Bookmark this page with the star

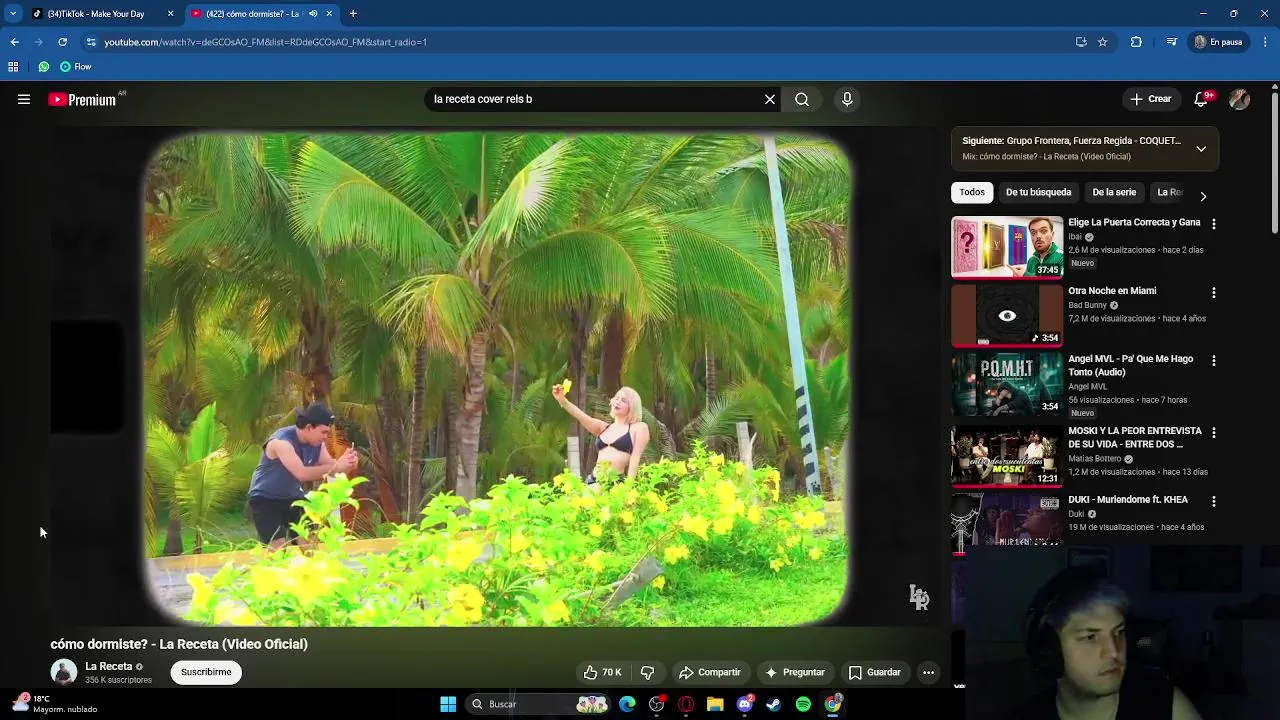click(1103, 42)
